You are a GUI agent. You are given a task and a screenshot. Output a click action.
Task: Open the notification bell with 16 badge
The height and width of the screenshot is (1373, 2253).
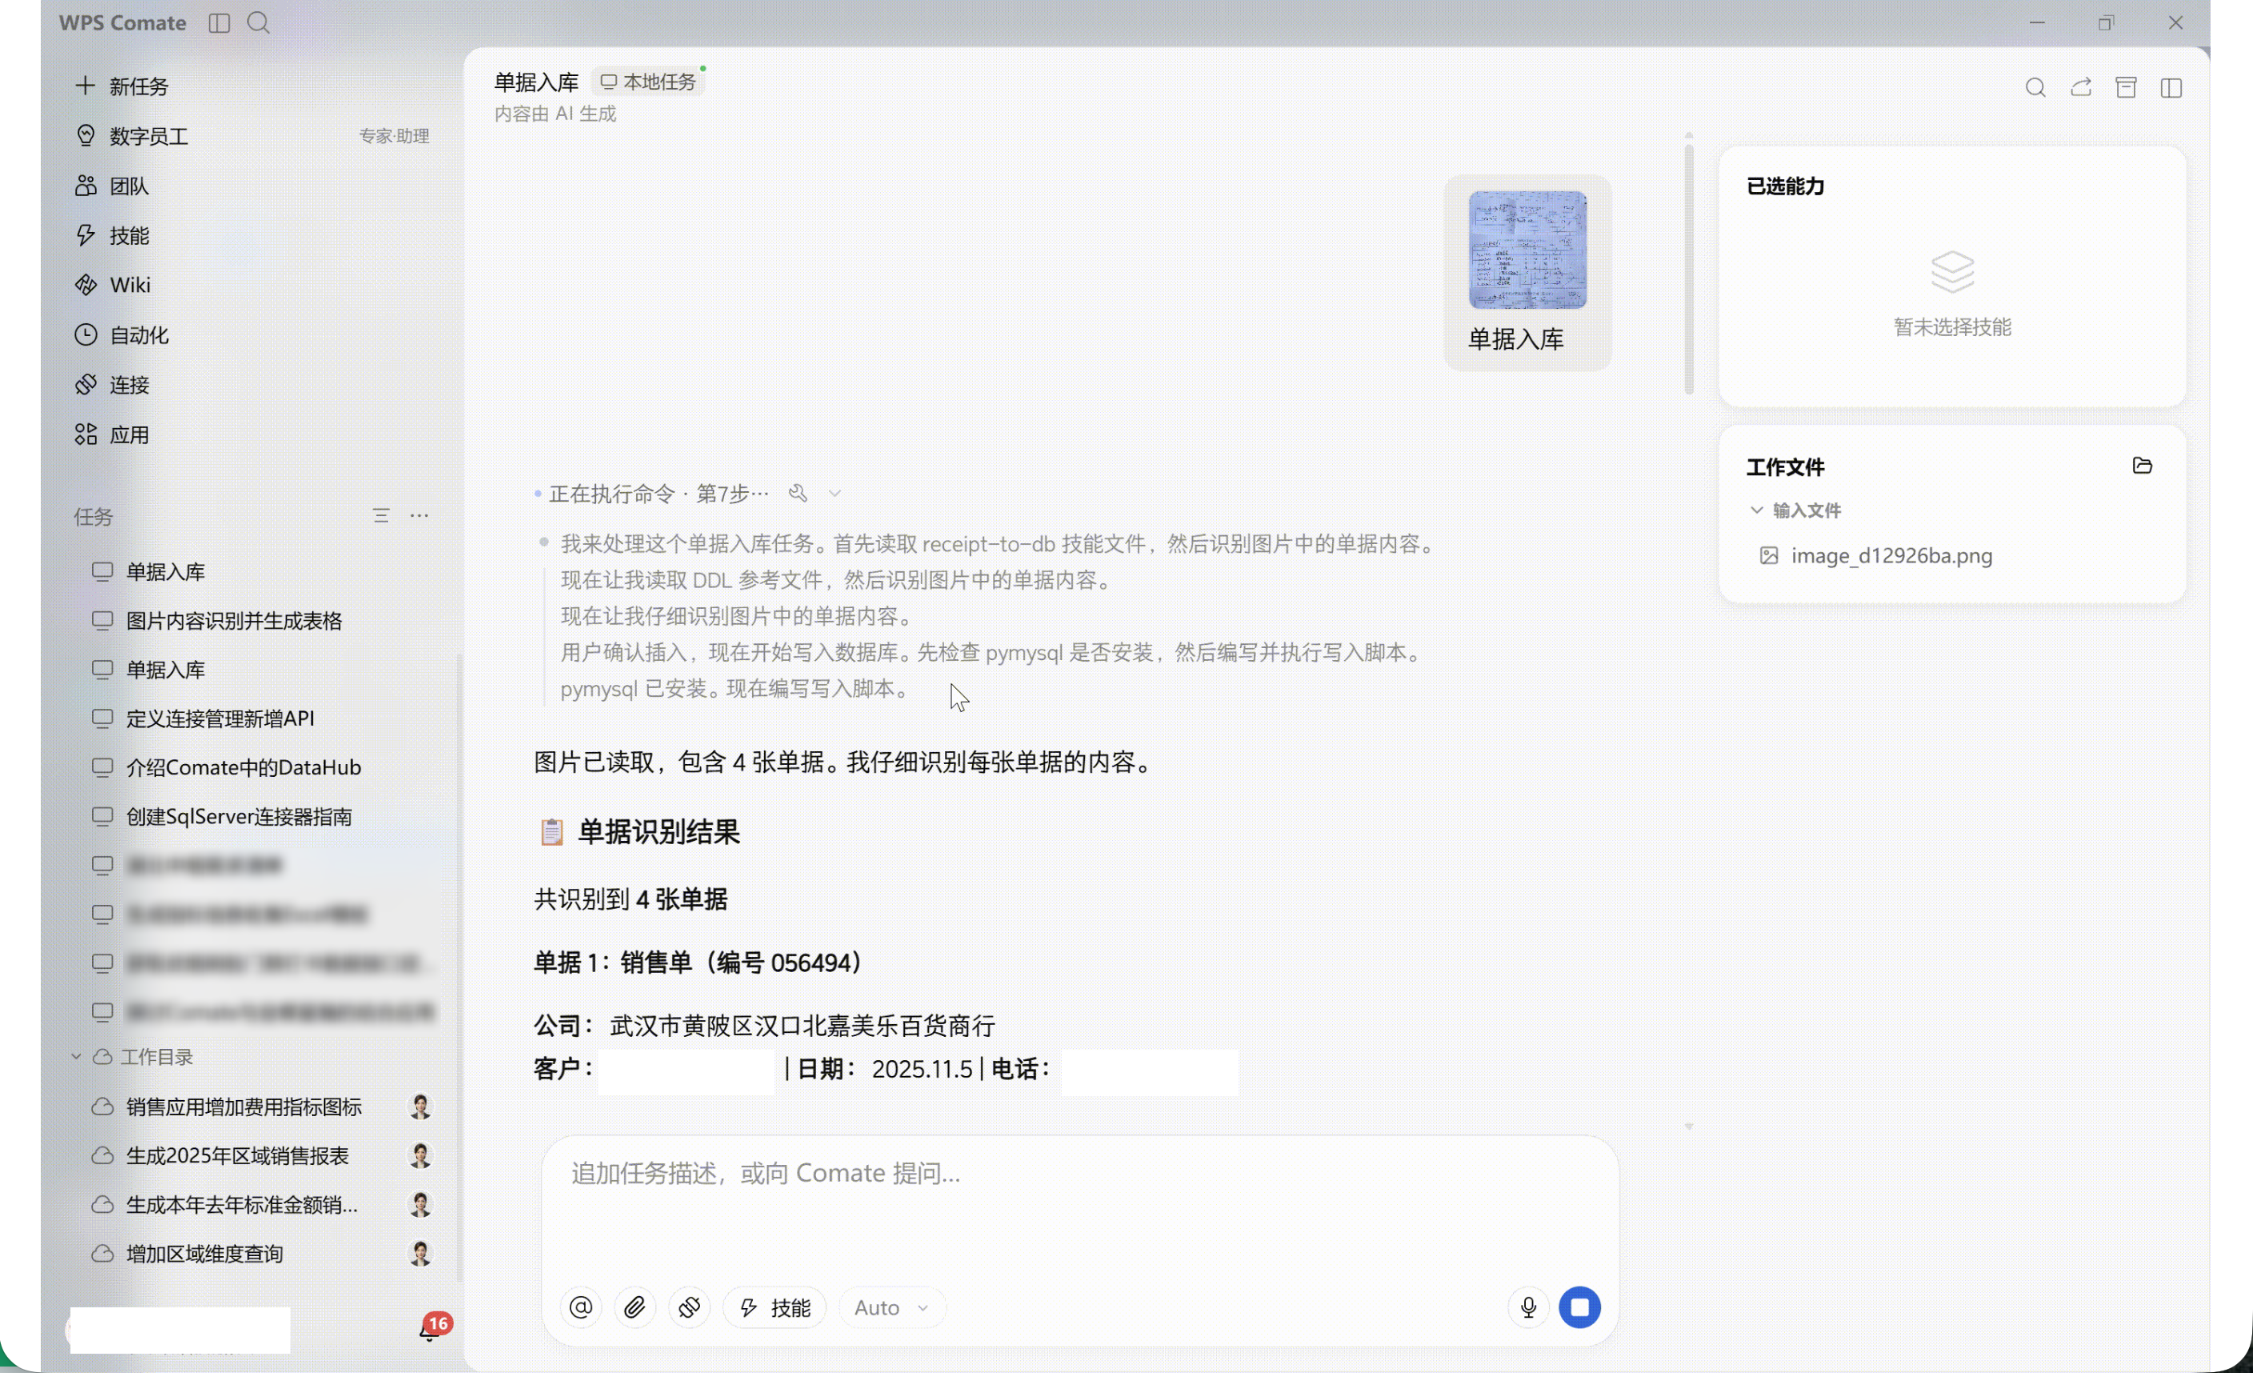pos(430,1330)
